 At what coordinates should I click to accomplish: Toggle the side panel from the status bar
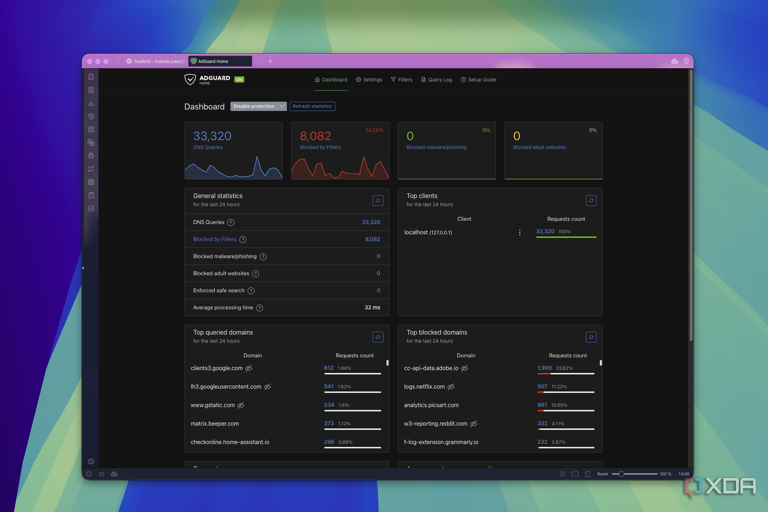pyautogui.click(x=101, y=474)
